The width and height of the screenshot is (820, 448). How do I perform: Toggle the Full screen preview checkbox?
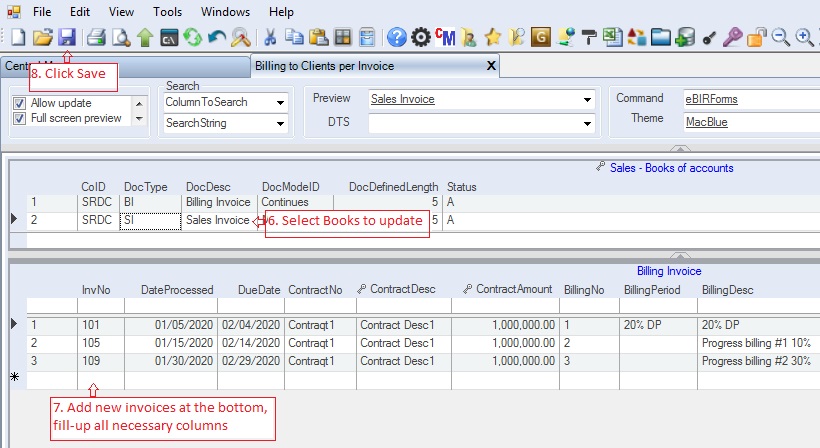tap(19, 118)
